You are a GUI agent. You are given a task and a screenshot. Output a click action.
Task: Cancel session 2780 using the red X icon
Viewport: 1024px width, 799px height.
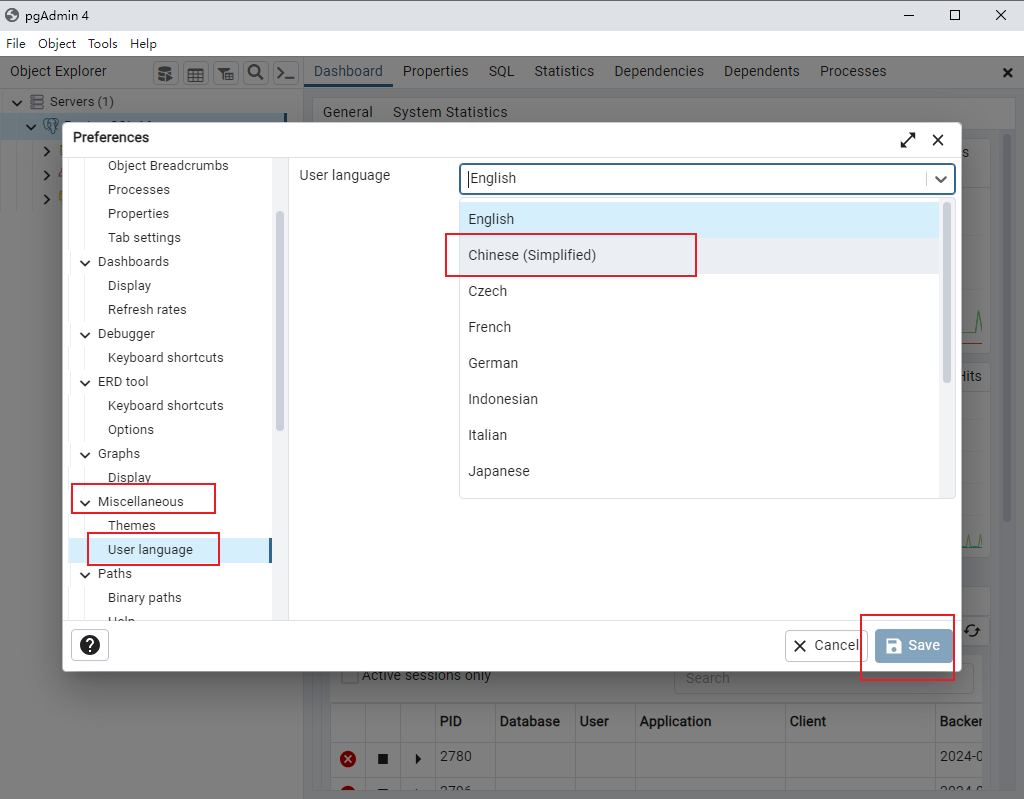(x=347, y=759)
